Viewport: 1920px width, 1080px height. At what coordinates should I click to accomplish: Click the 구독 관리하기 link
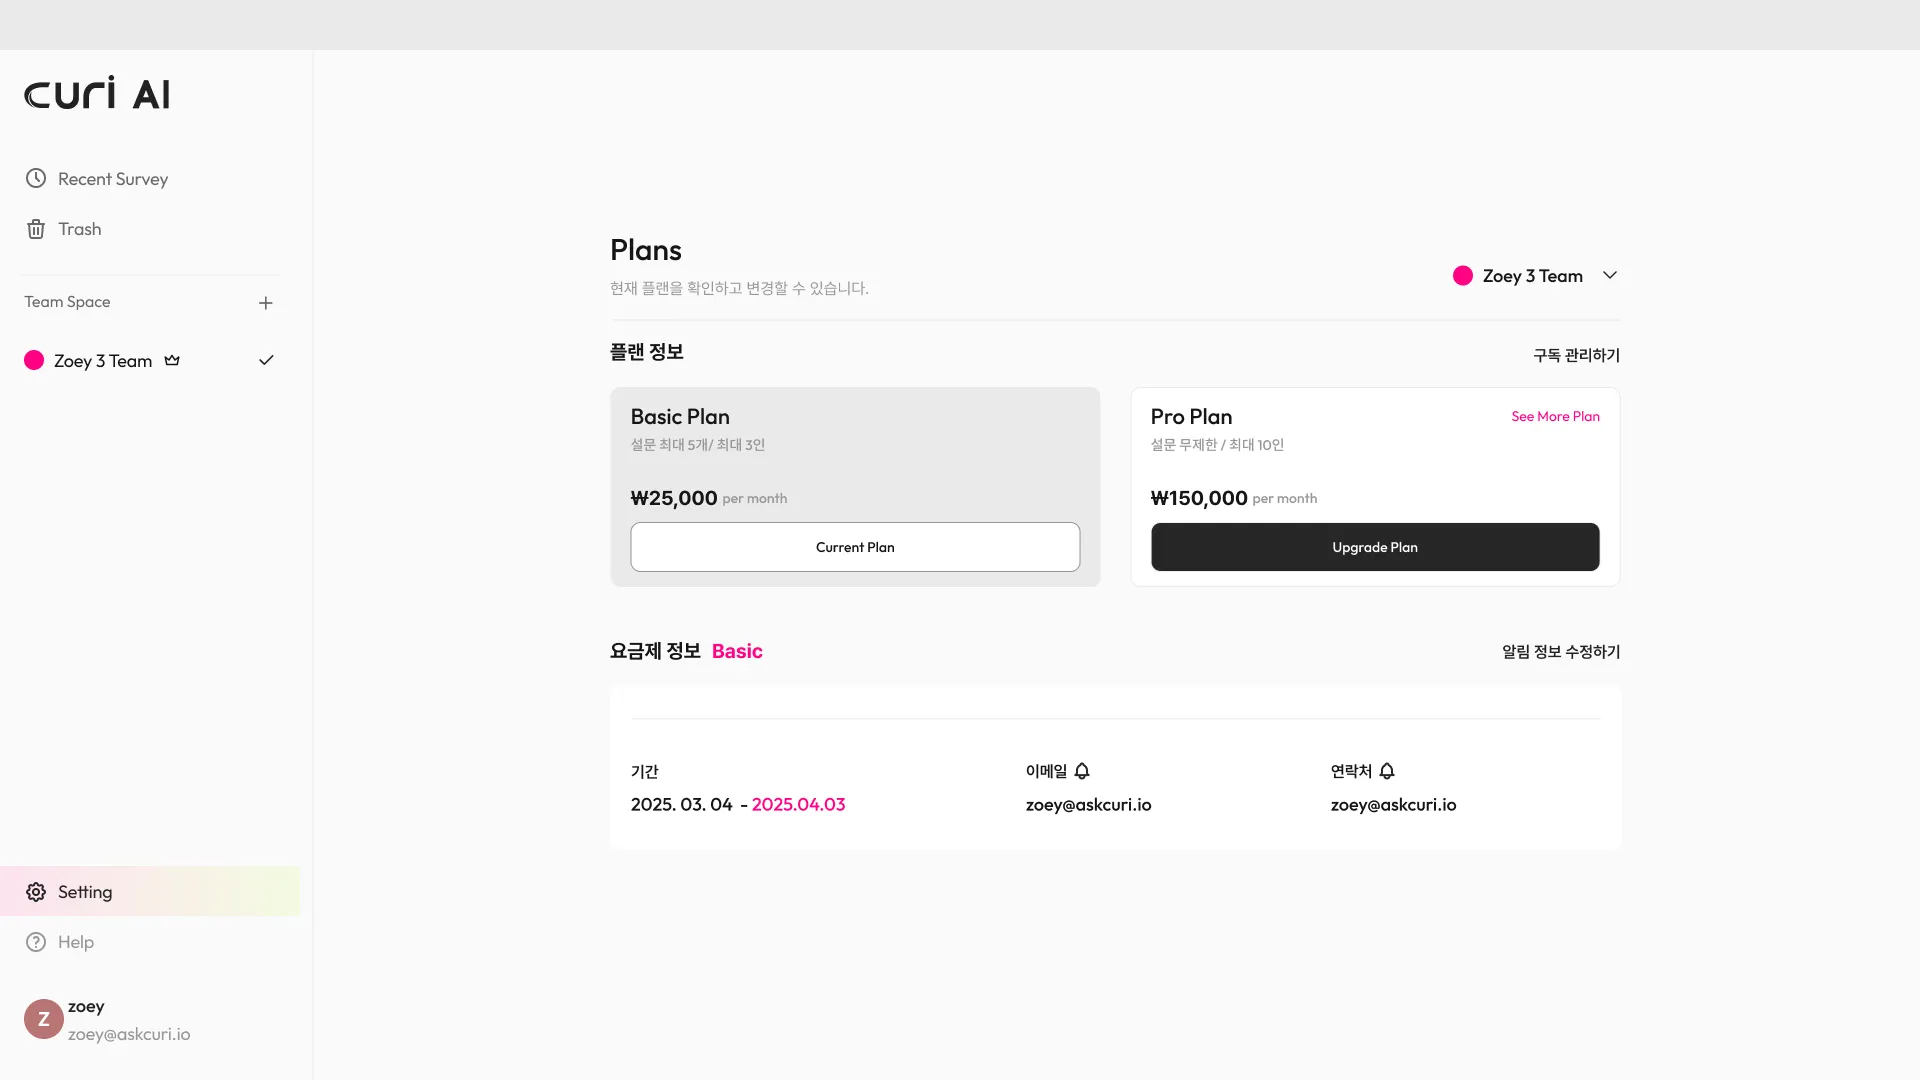click(1576, 355)
